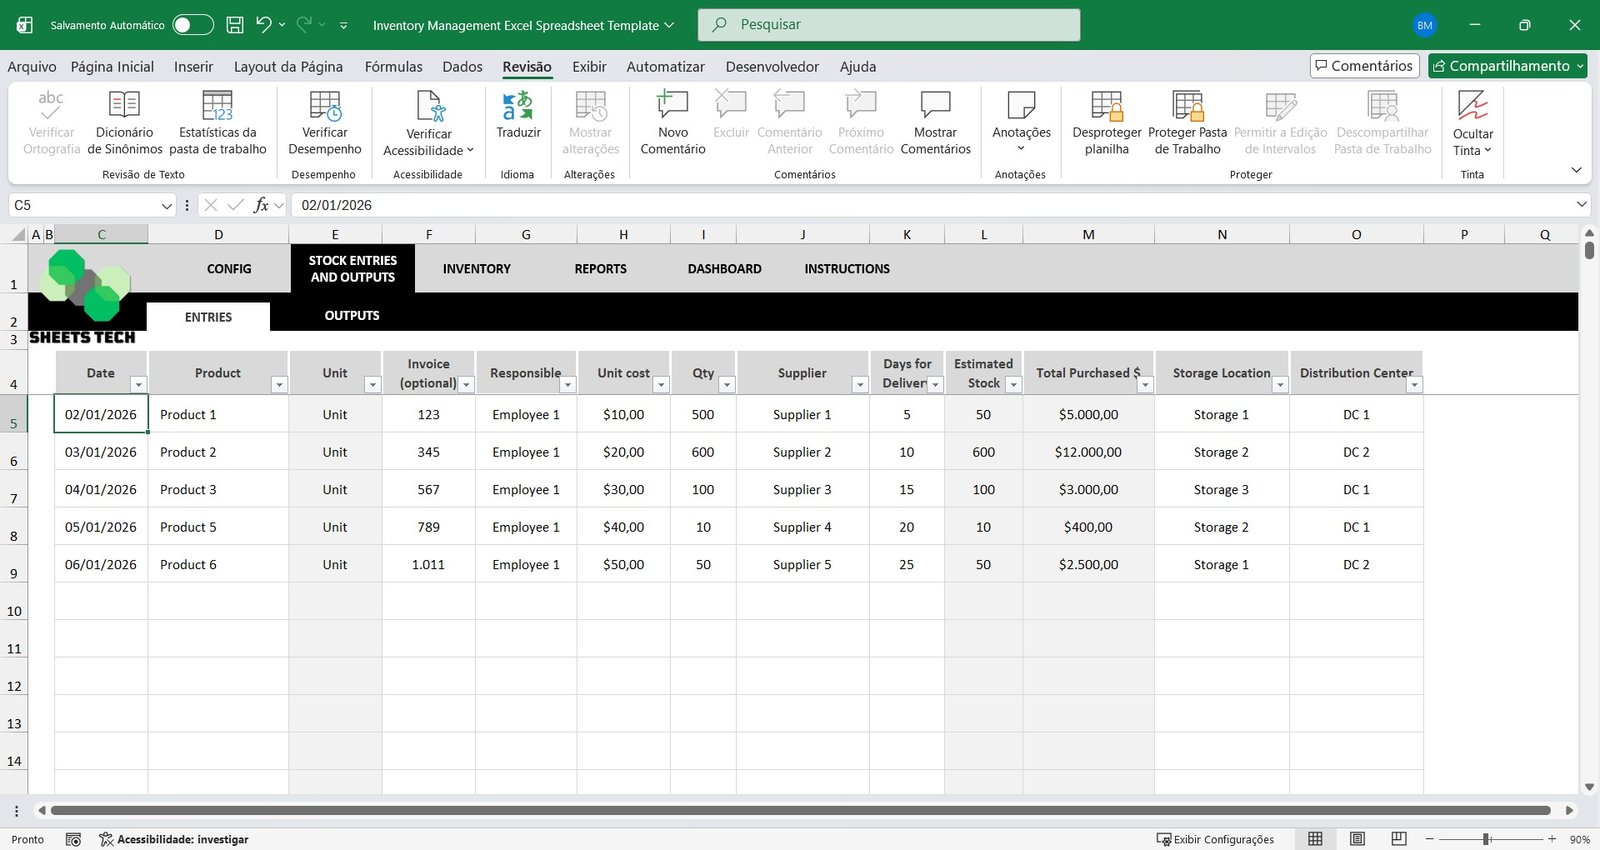This screenshot has width=1600, height=850.
Task: Switch to the OUTPUTS sheet tab
Action: click(352, 316)
